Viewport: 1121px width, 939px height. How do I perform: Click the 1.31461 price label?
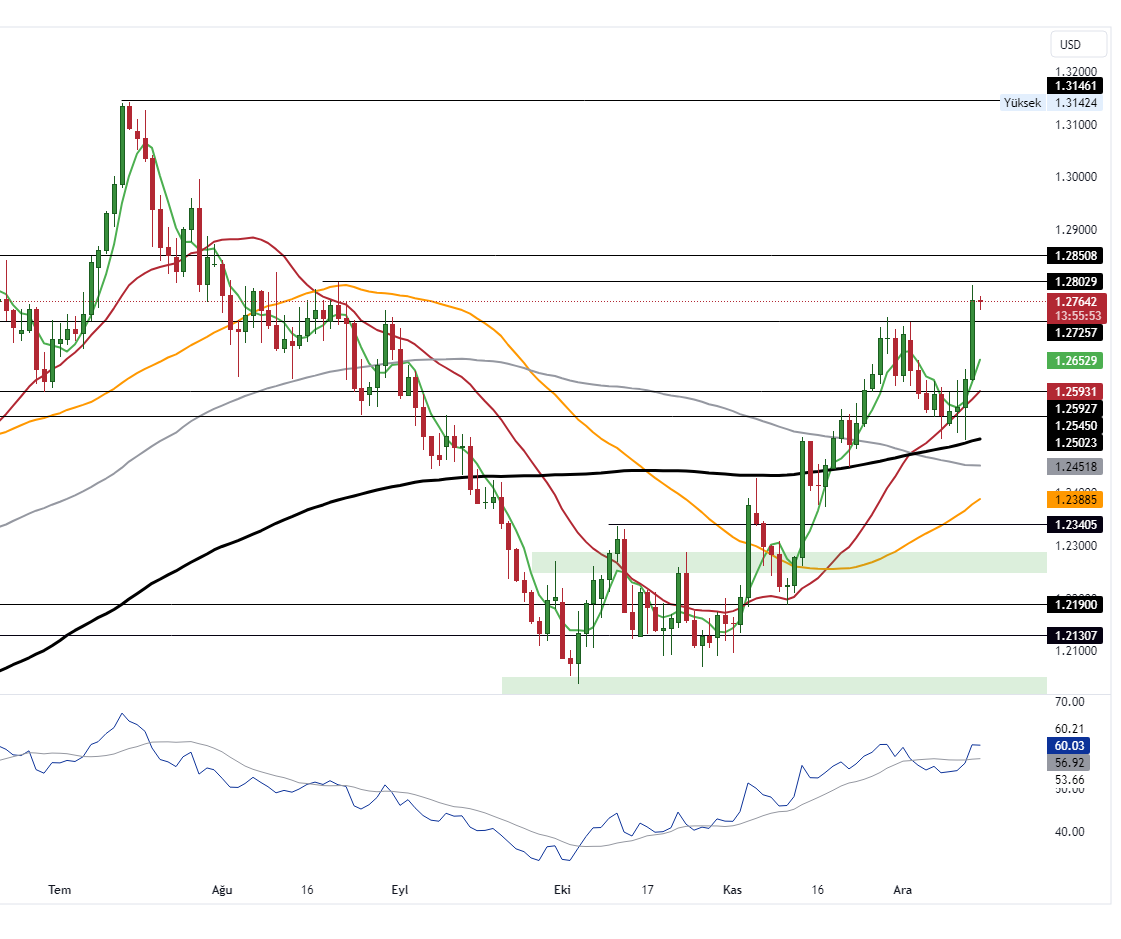click(x=1078, y=86)
